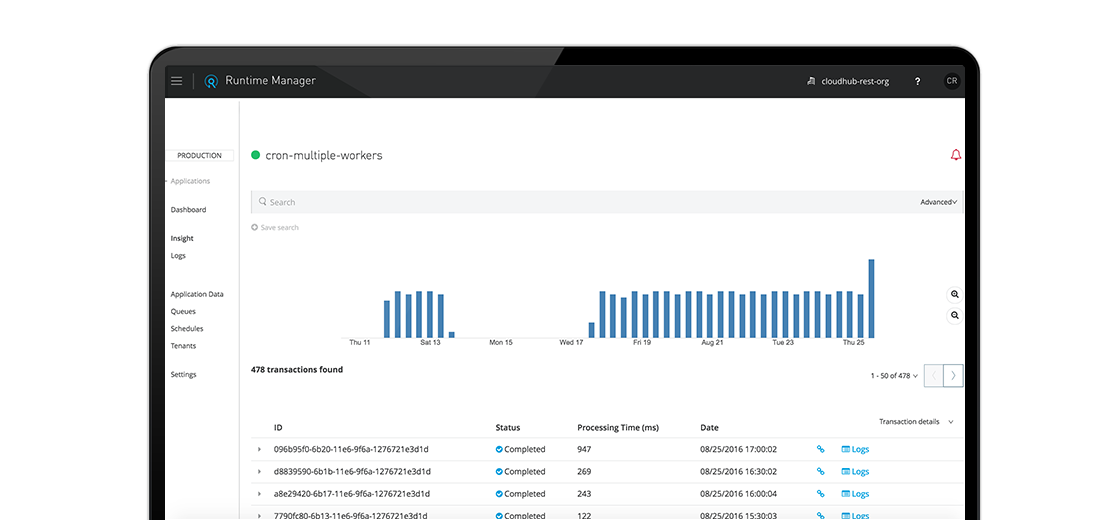This screenshot has width=1120, height=520.
Task: Click the Date column header
Action: click(x=709, y=428)
